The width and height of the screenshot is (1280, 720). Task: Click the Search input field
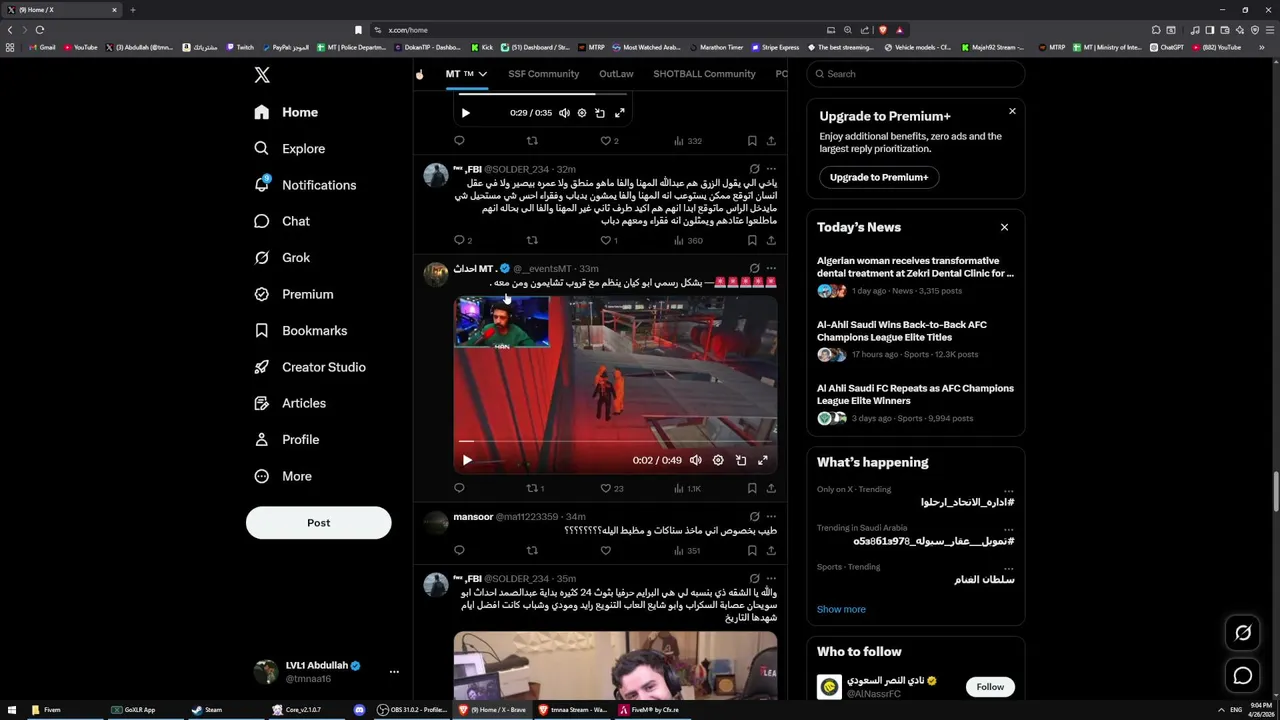916,74
